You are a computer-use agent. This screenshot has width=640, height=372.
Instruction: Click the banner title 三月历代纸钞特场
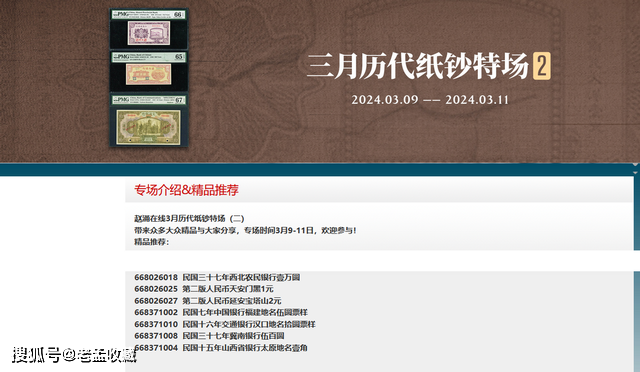tap(418, 66)
